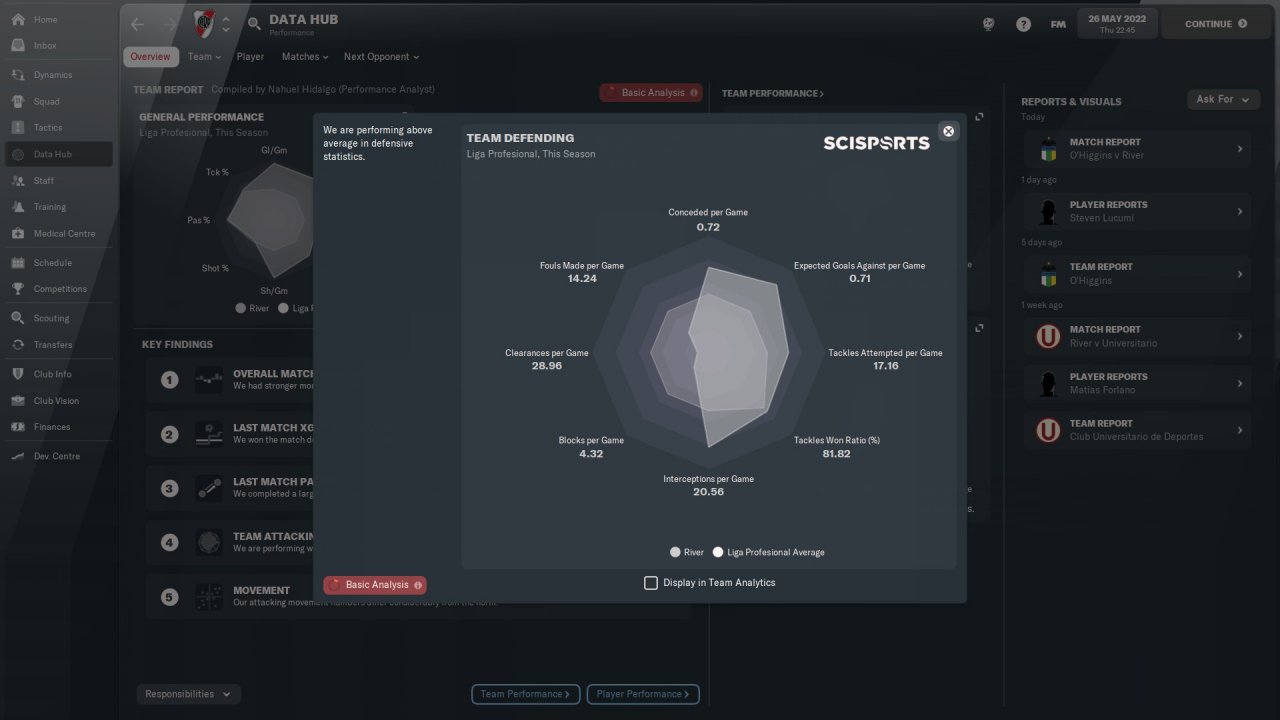This screenshot has width=1280, height=720.
Task: Switch to the Player tab
Action: point(250,57)
